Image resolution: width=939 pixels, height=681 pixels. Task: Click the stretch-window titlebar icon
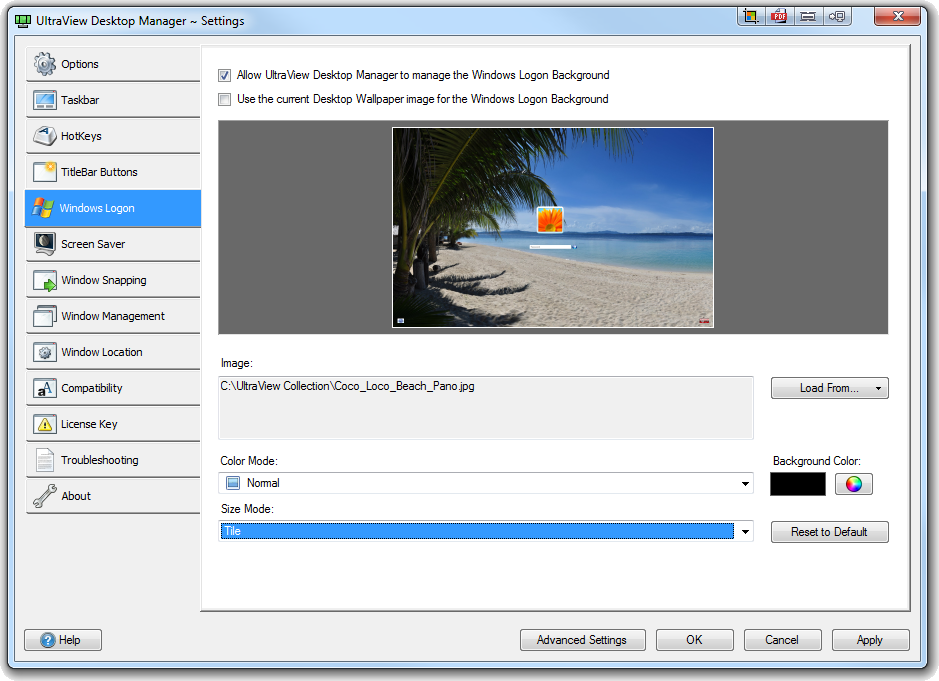click(808, 16)
